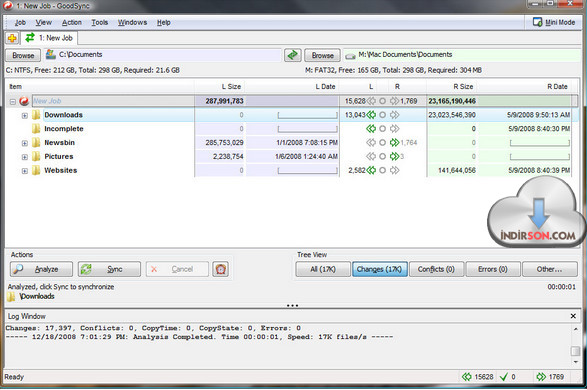Image resolution: width=587 pixels, height=390 pixels.
Task: Open the Action menu
Action: [72, 22]
